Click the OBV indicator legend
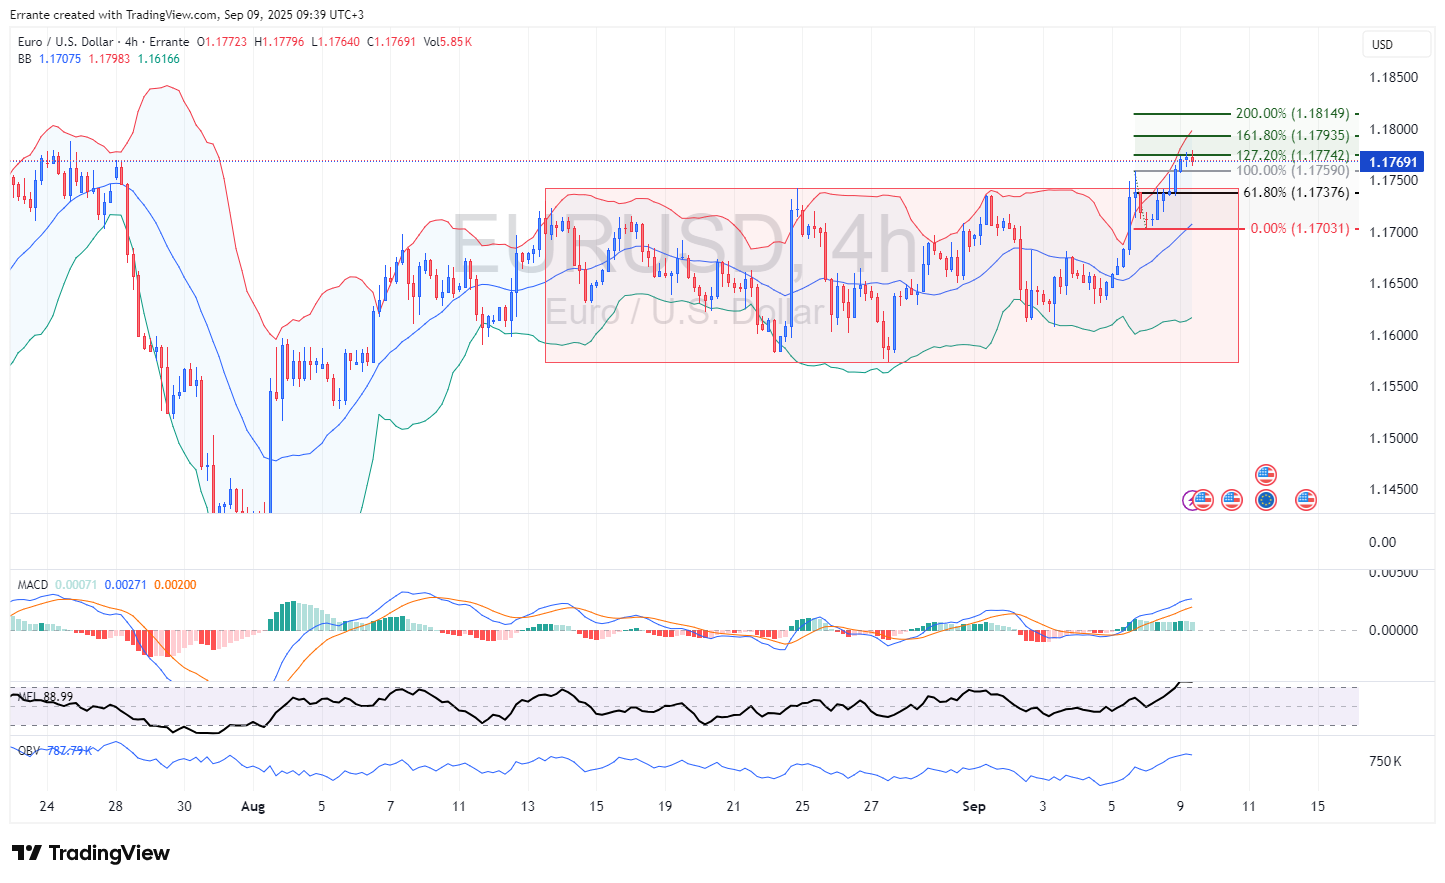 28,750
